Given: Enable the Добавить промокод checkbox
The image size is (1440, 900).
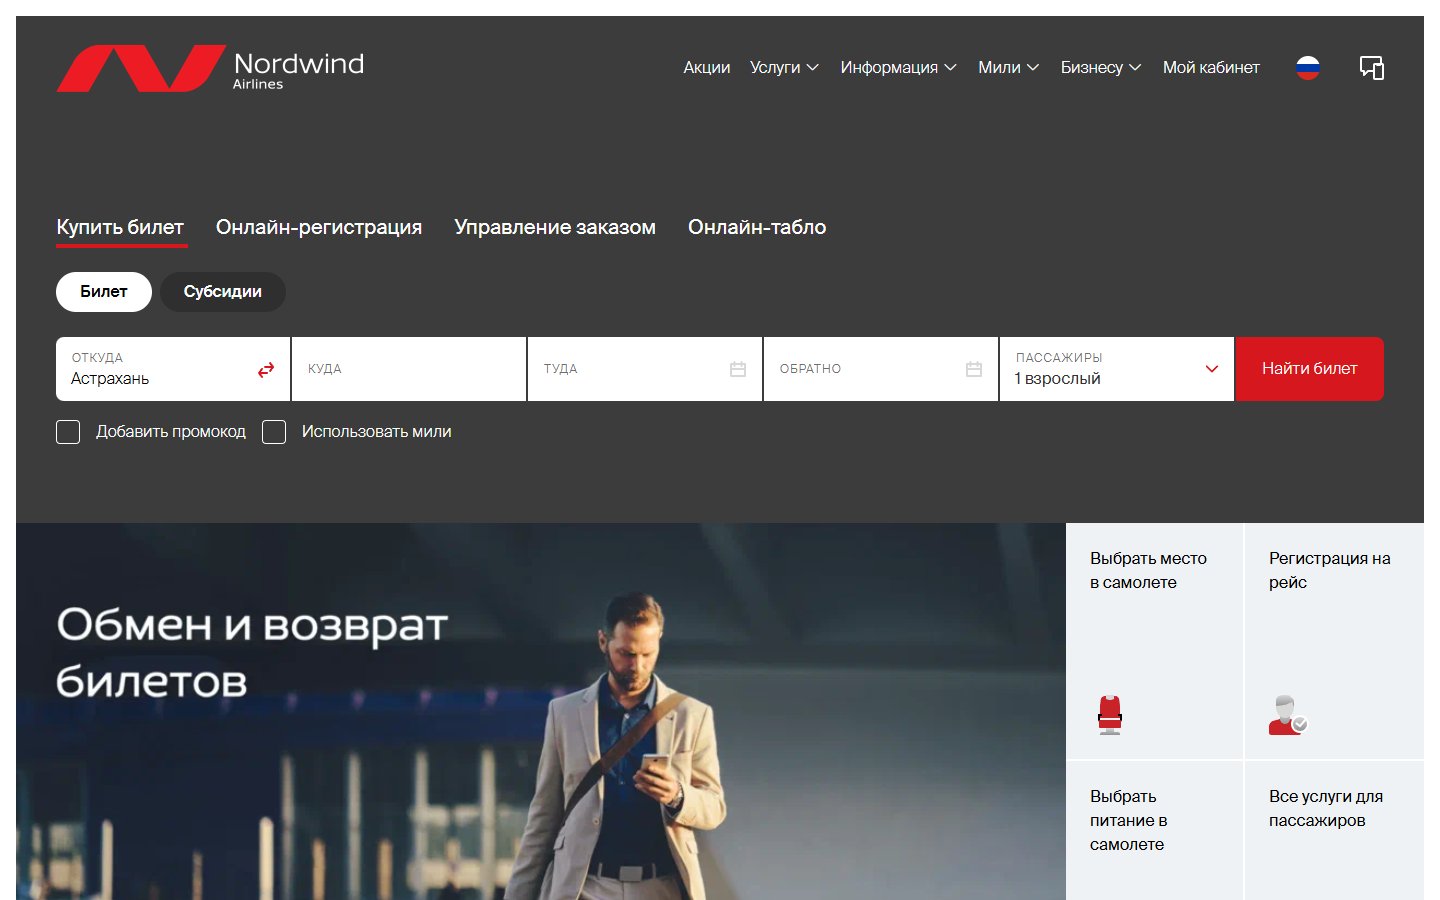Looking at the screenshot, I should point(68,432).
